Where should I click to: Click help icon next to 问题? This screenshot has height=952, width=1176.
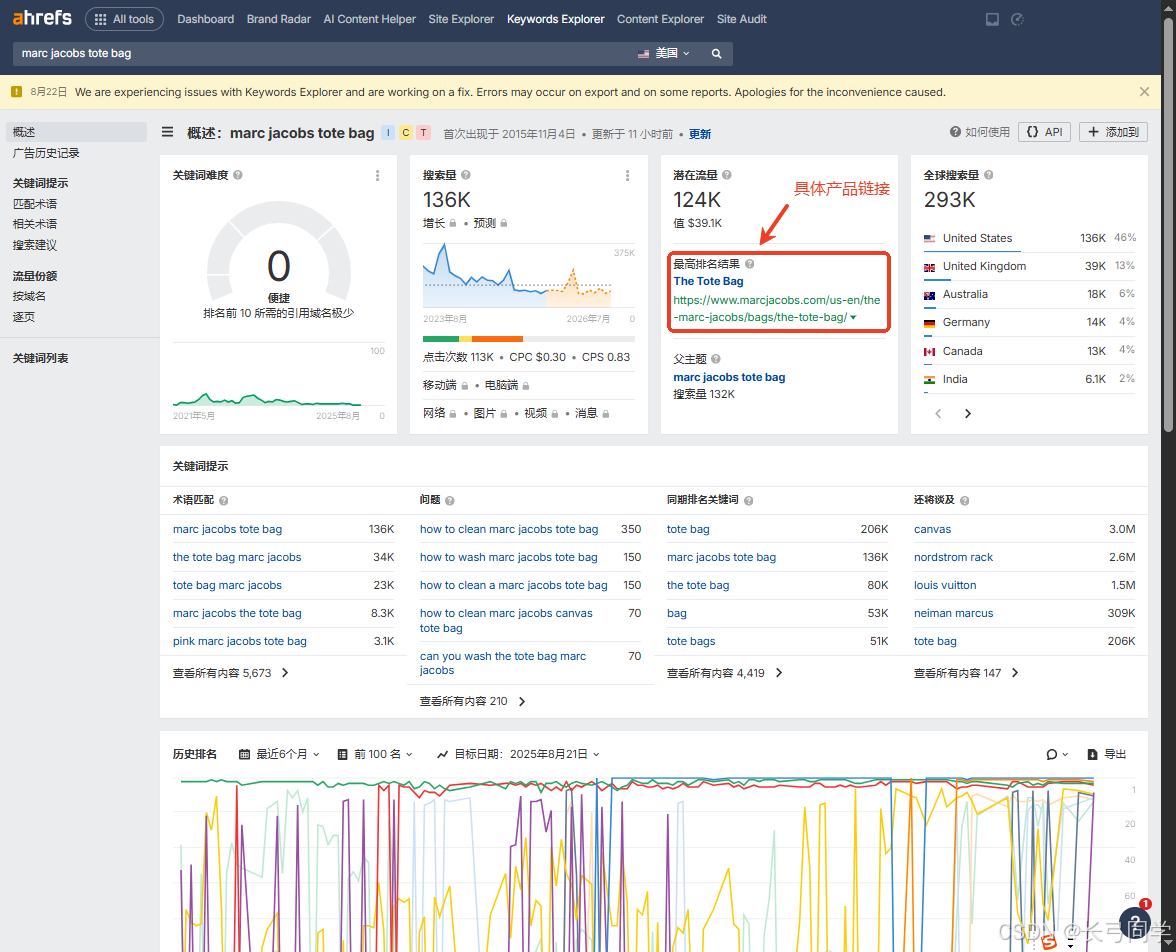click(x=450, y=500)
